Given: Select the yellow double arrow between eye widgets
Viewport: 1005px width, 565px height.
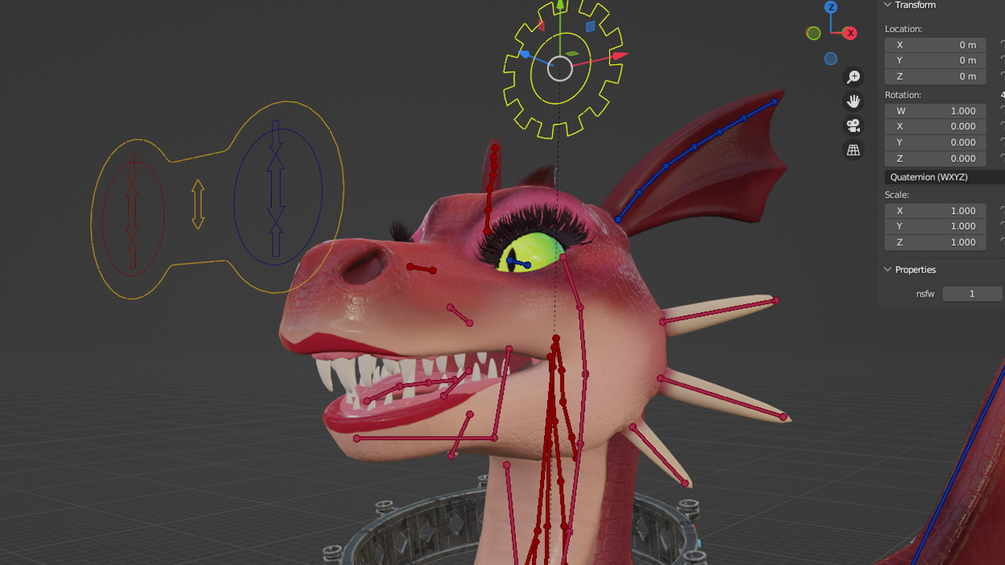Looking at the screenshot, I should (198, 204).
